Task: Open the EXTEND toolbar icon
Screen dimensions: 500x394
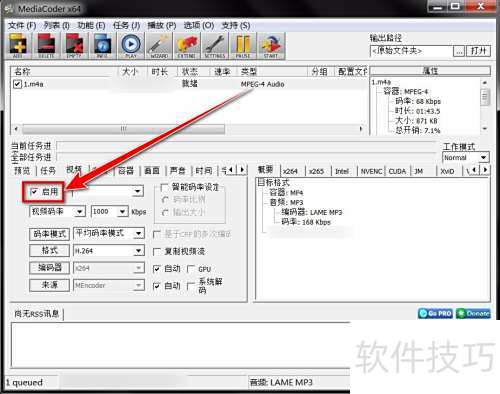Action: (187, 46)
